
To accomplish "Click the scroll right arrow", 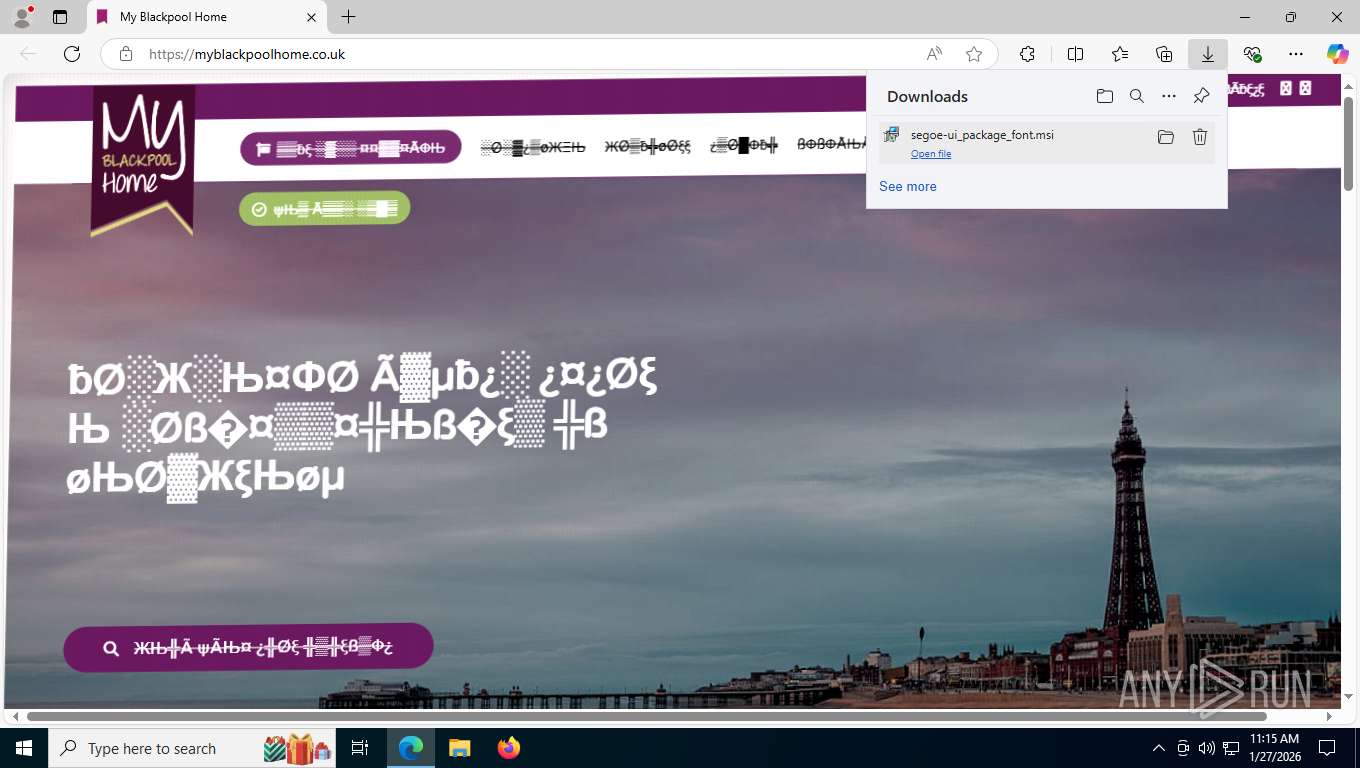I will 1330,716.
